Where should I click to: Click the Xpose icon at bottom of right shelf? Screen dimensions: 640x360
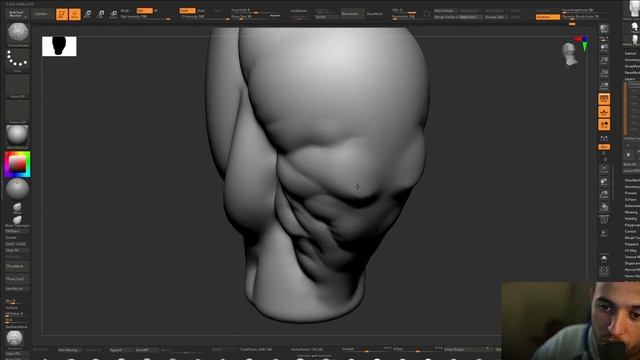(604, 271)
